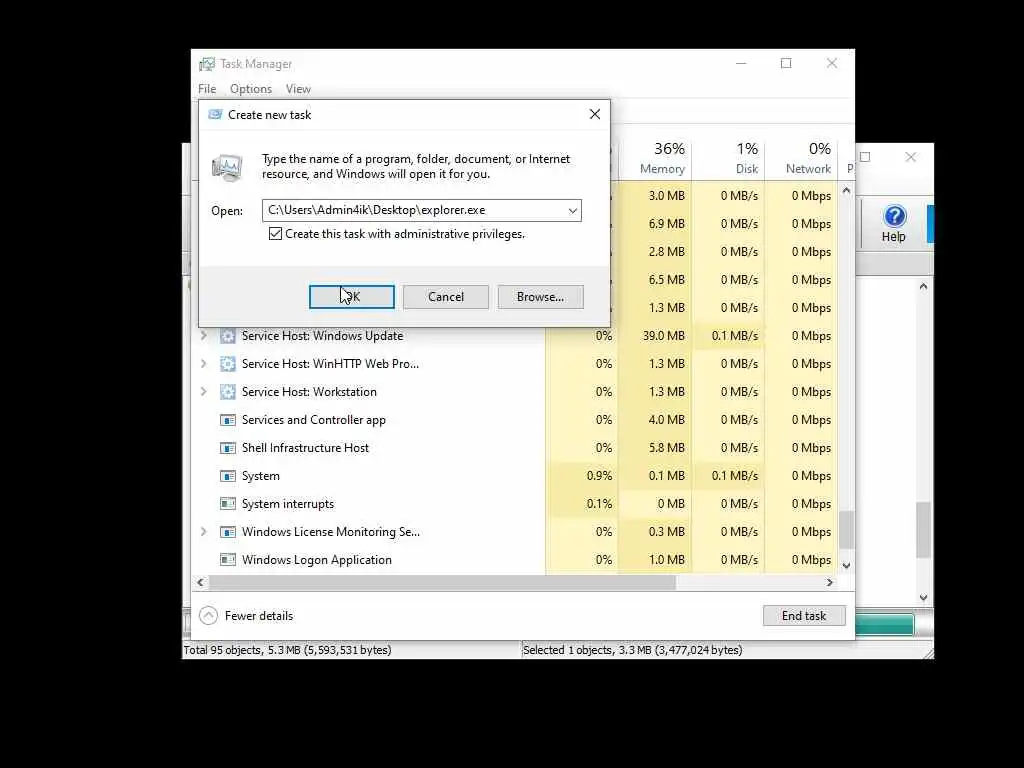Click the Service Host: Workstation gear icon
The height and width of the screenshot is (768, 1024).
(x=227, y=392)
